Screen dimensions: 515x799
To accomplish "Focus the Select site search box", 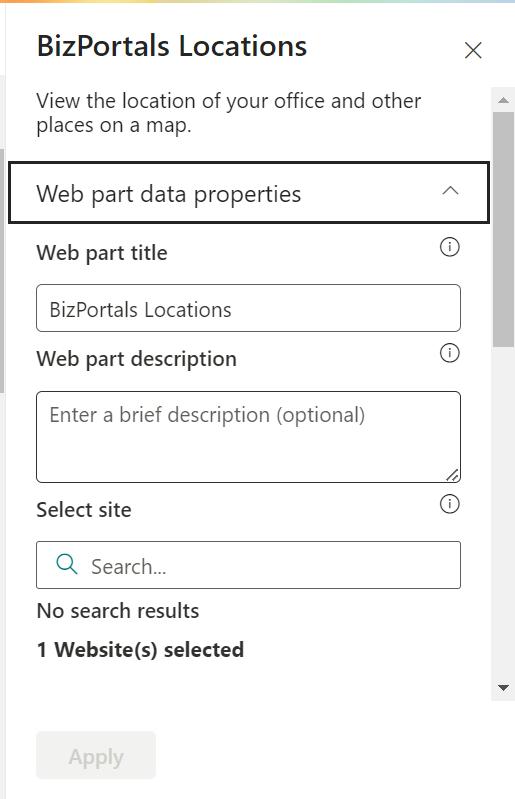I will [249, 565].
